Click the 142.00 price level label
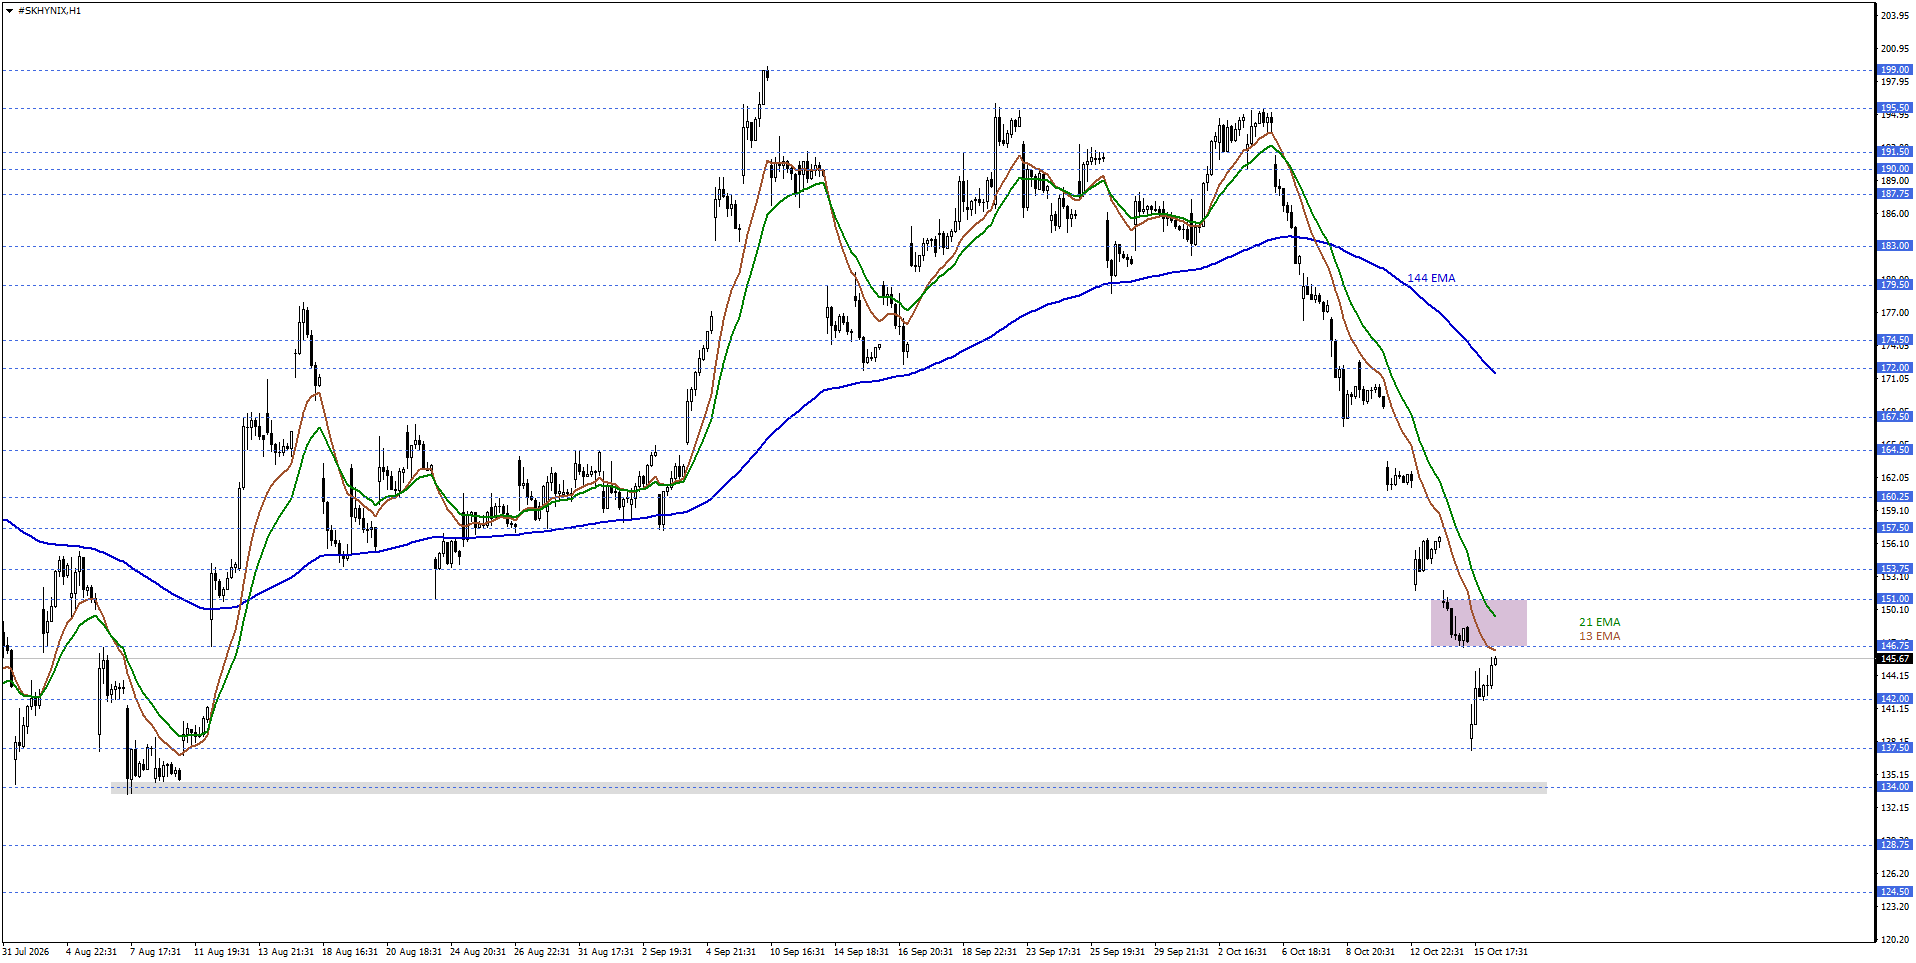This screenshot has width=1916, height=963. click(1894, 699)
